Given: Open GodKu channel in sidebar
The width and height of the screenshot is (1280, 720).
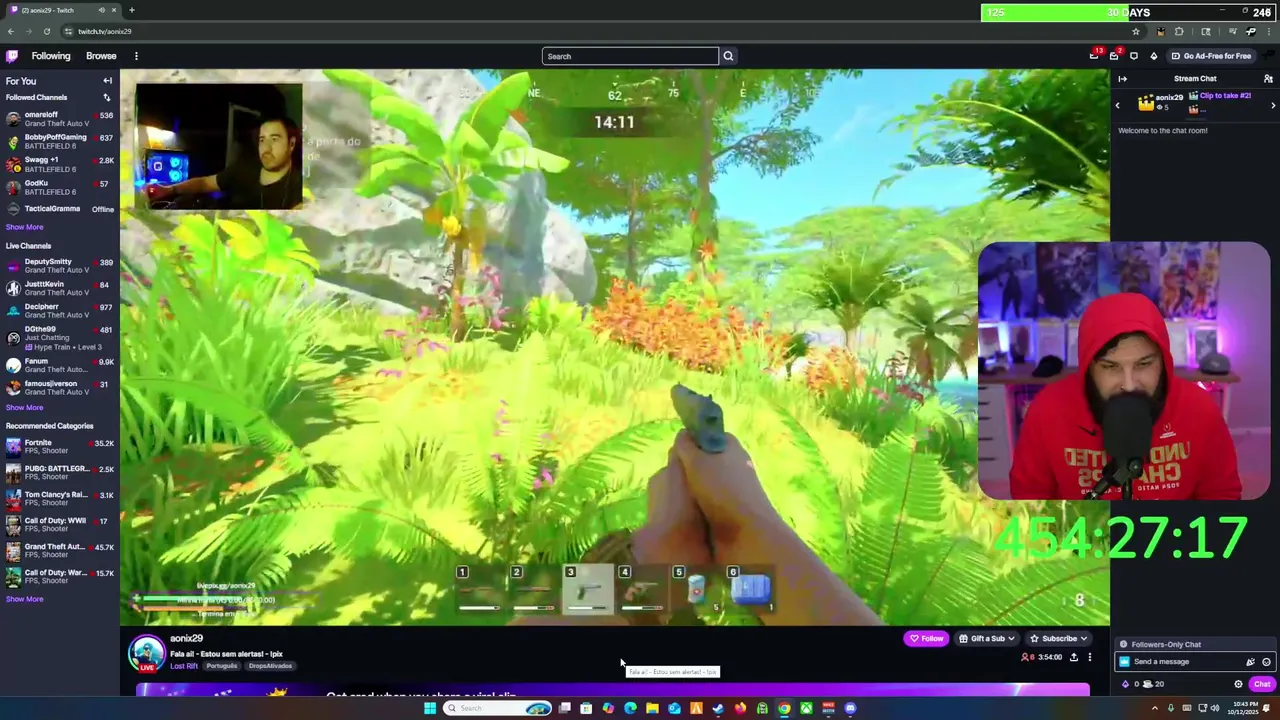Looking at the screenshot, I should point(60,187).
